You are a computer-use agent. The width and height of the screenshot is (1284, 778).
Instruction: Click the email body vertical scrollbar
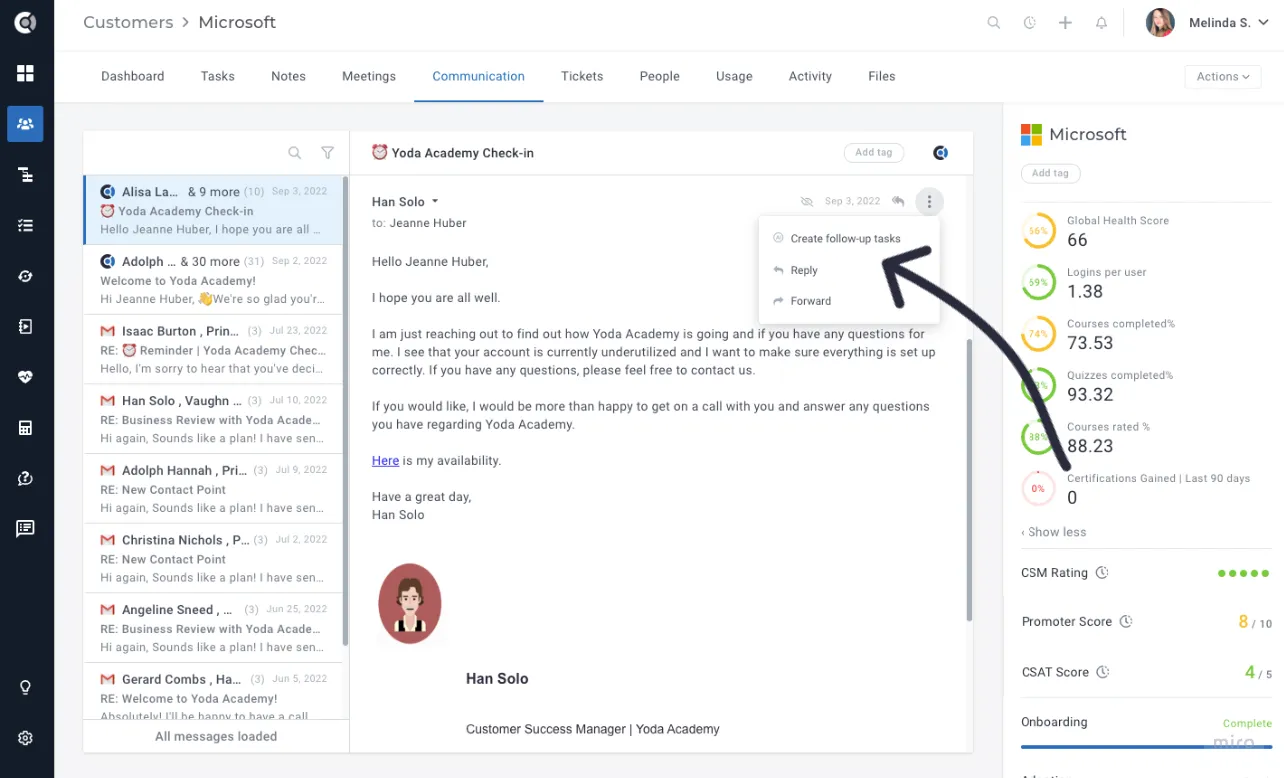point(968,480)
